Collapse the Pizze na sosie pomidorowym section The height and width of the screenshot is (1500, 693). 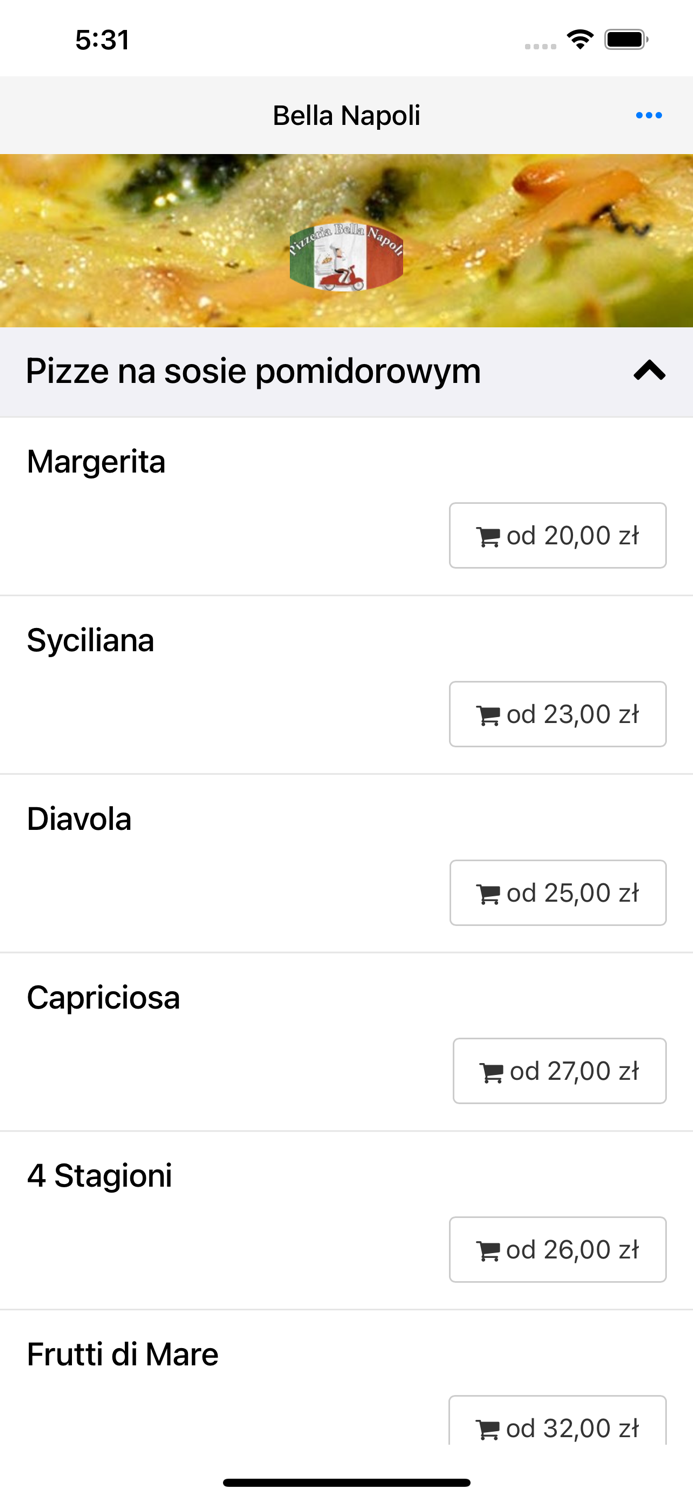(x=648, y=370)
